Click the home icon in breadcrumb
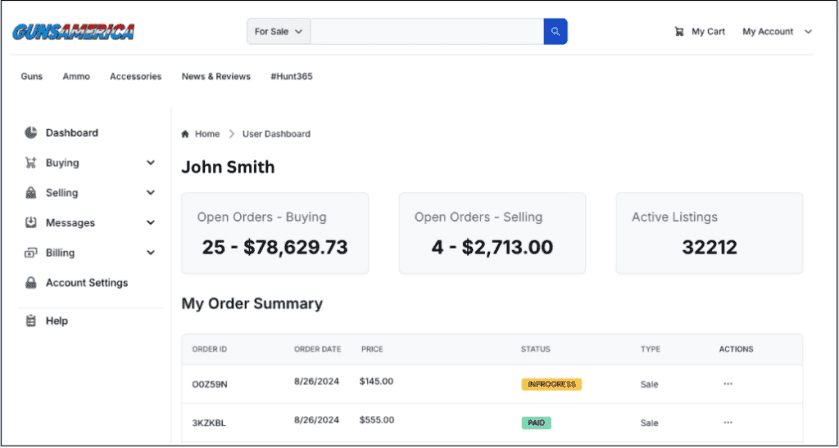Viewport: 839px width, 448px height. click(185, 134)
